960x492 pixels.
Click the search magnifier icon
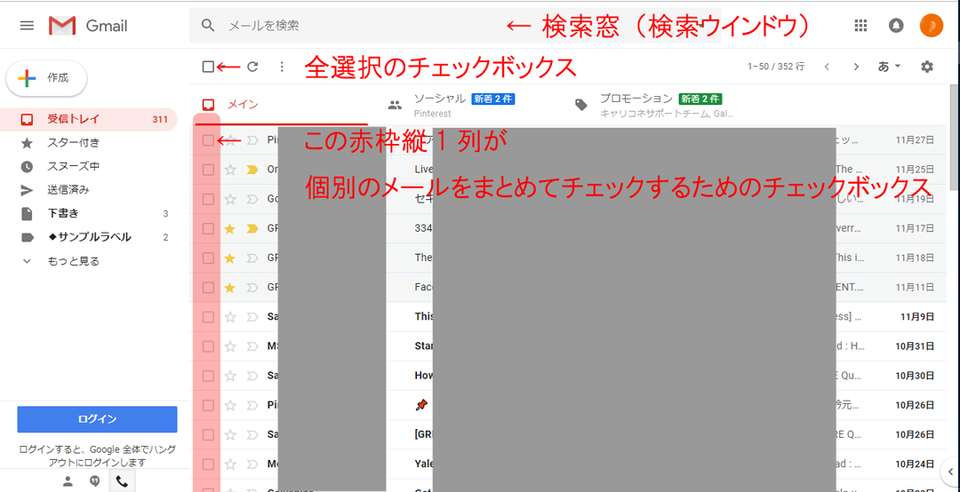click(208, 25)
